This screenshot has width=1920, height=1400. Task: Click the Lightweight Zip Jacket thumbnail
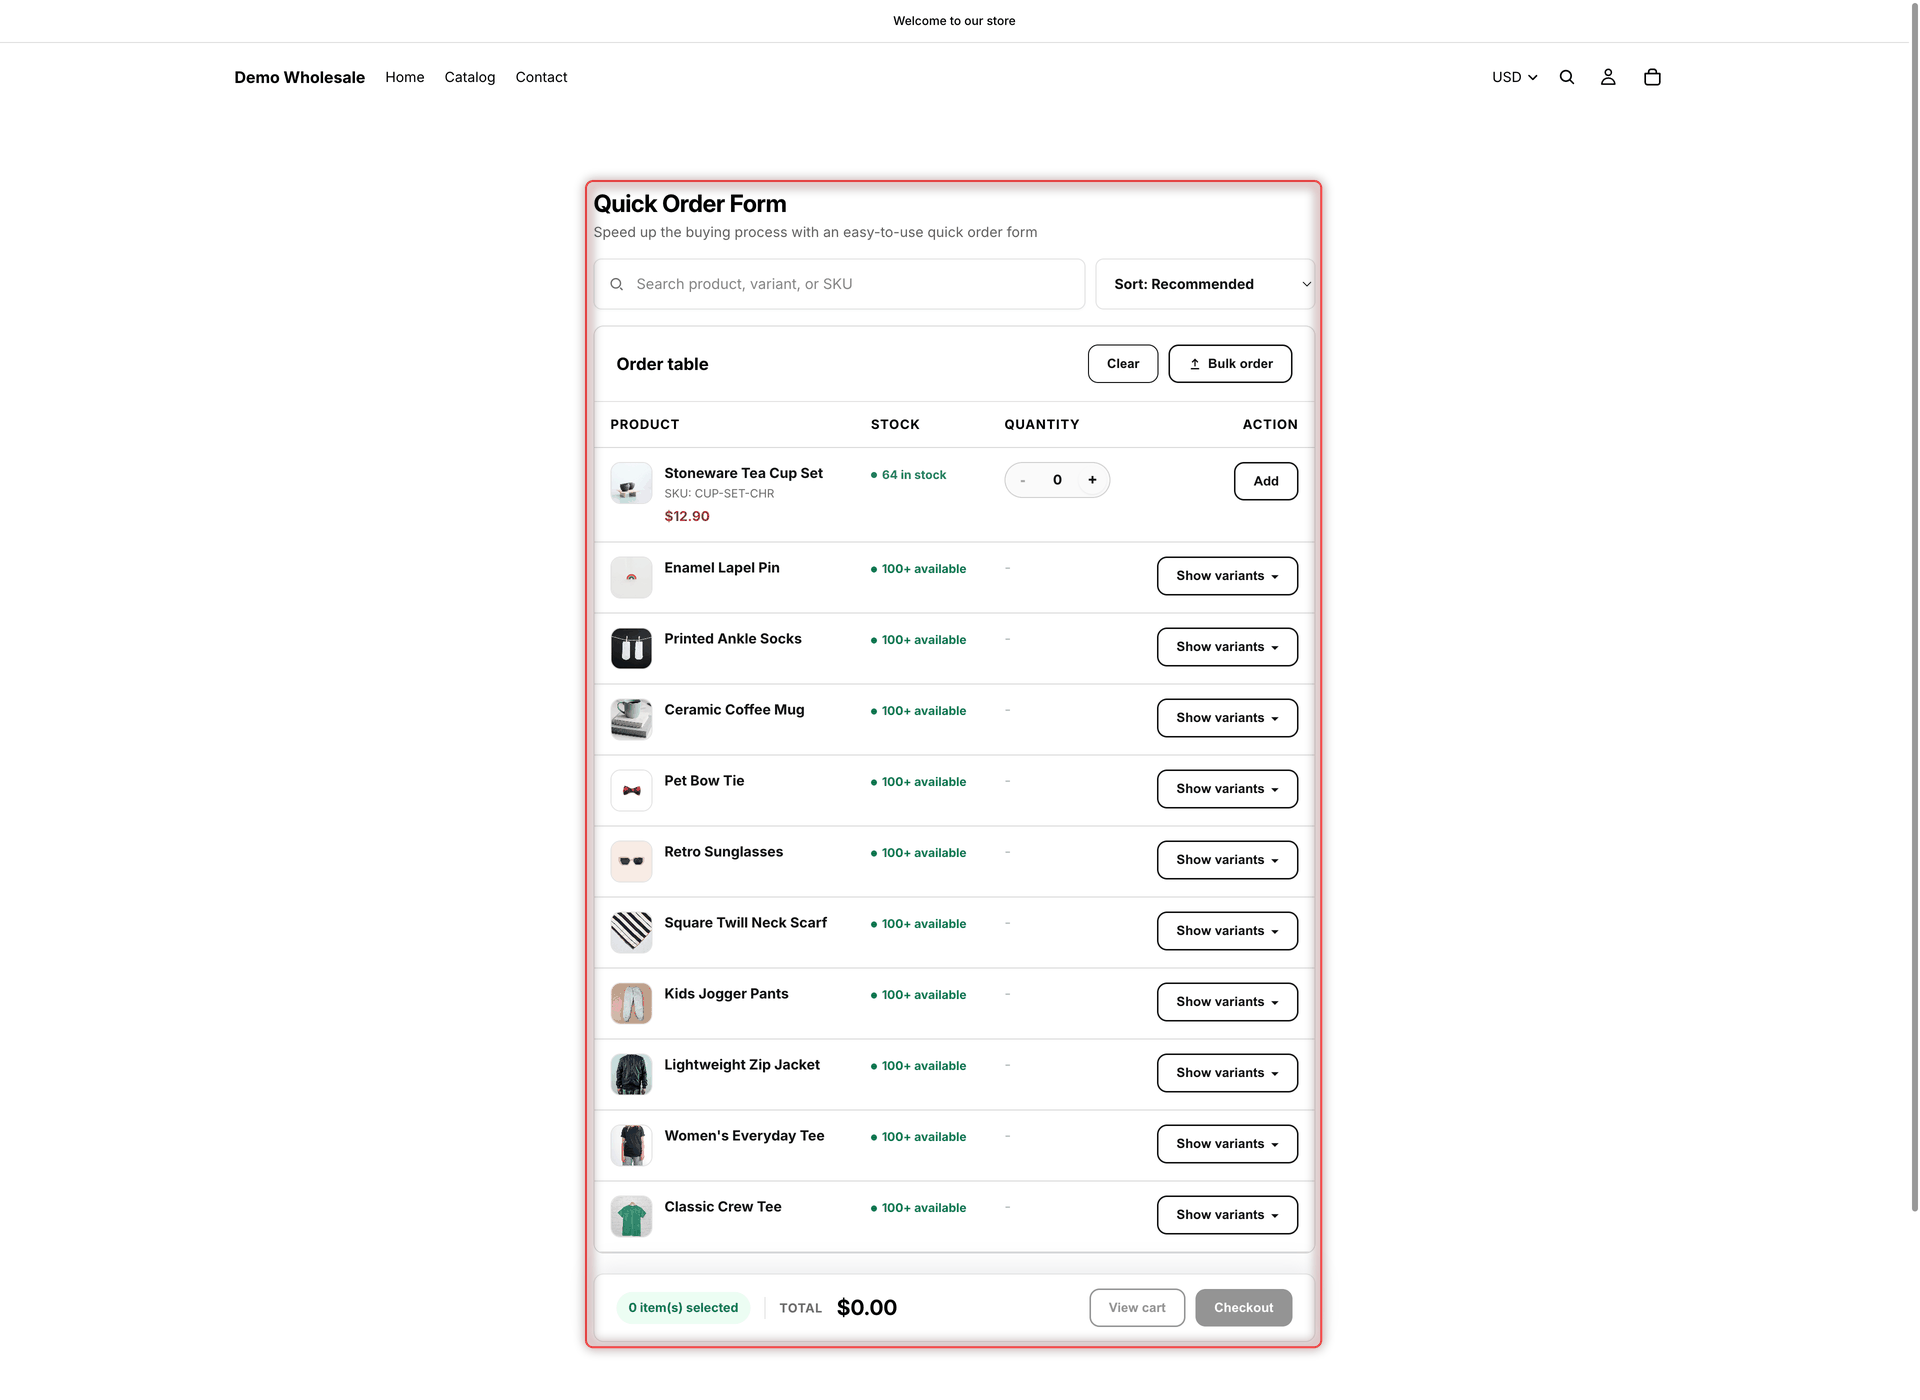coord(631,1074)
